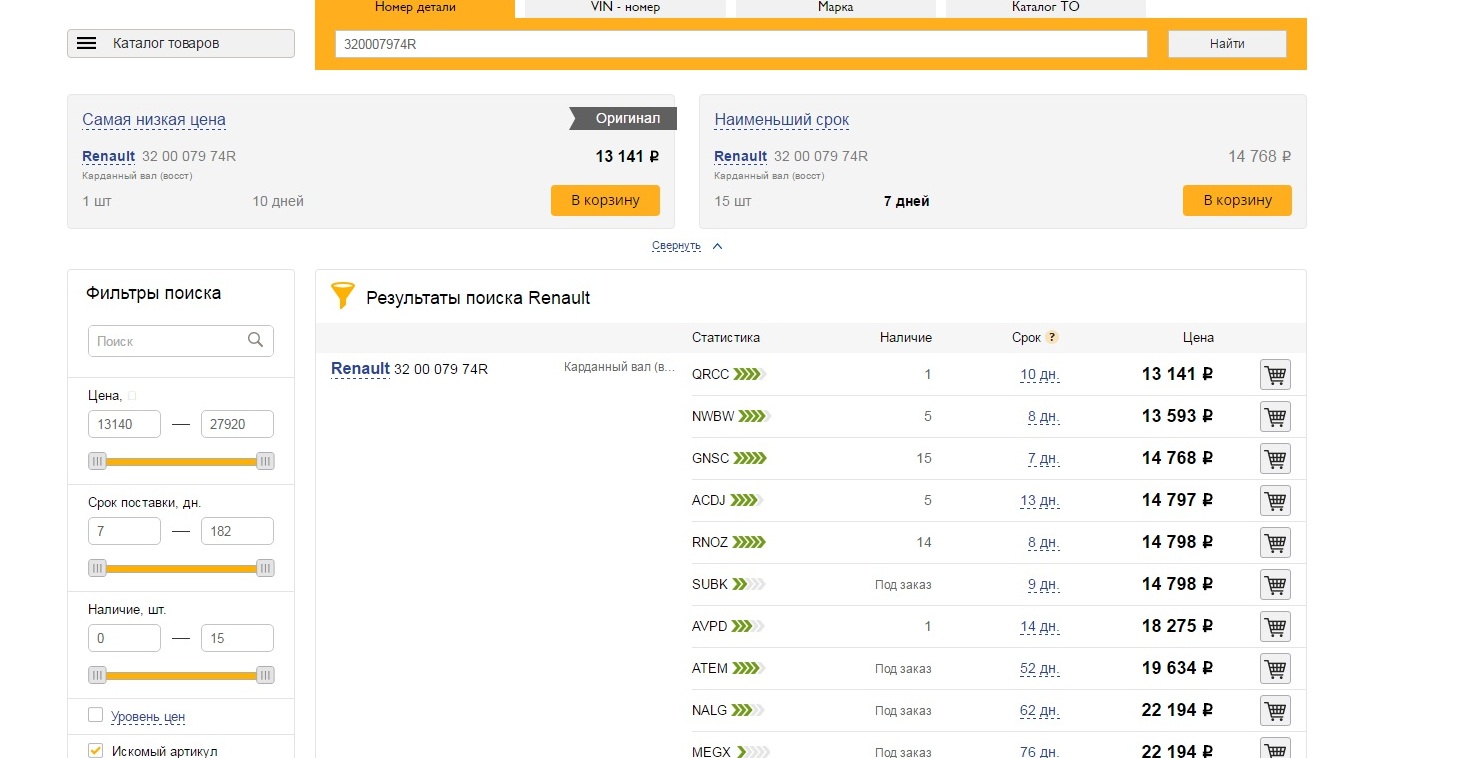Add NWBW 13 593 ₽ offer to cart
This screenshot has width=1470, height=758.
[1275, 417]
